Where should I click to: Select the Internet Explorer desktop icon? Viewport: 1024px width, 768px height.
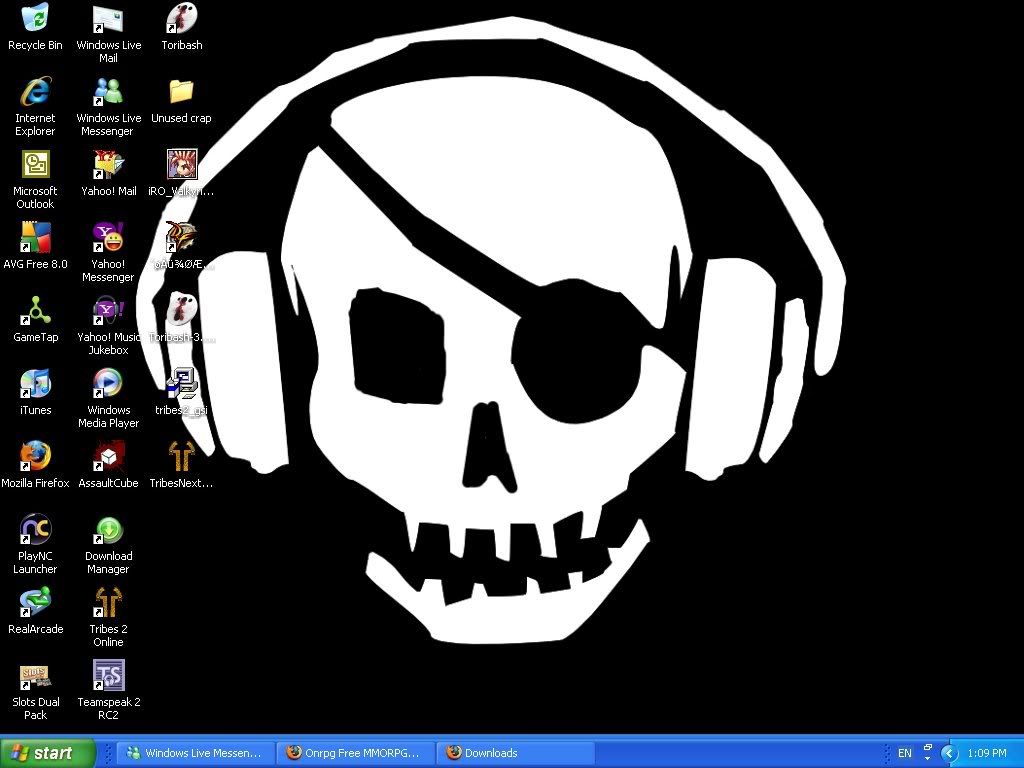tap(35, 92)
